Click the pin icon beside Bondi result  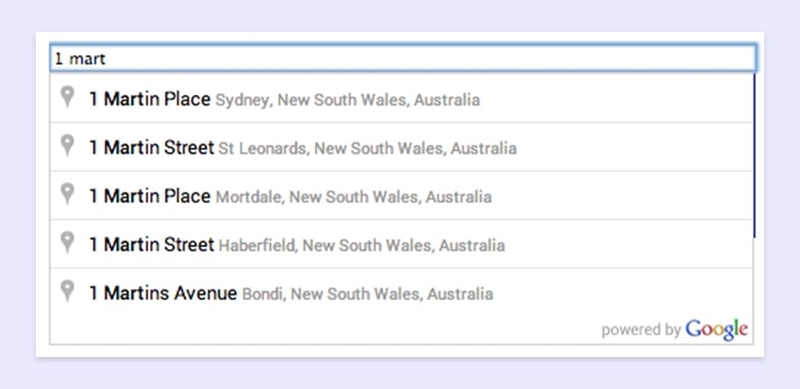tap(67, 291)
